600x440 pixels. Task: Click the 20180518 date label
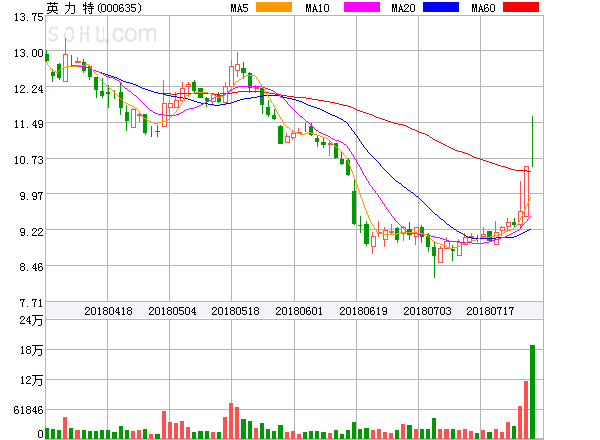pyautogui.click(x=235, y=311)
